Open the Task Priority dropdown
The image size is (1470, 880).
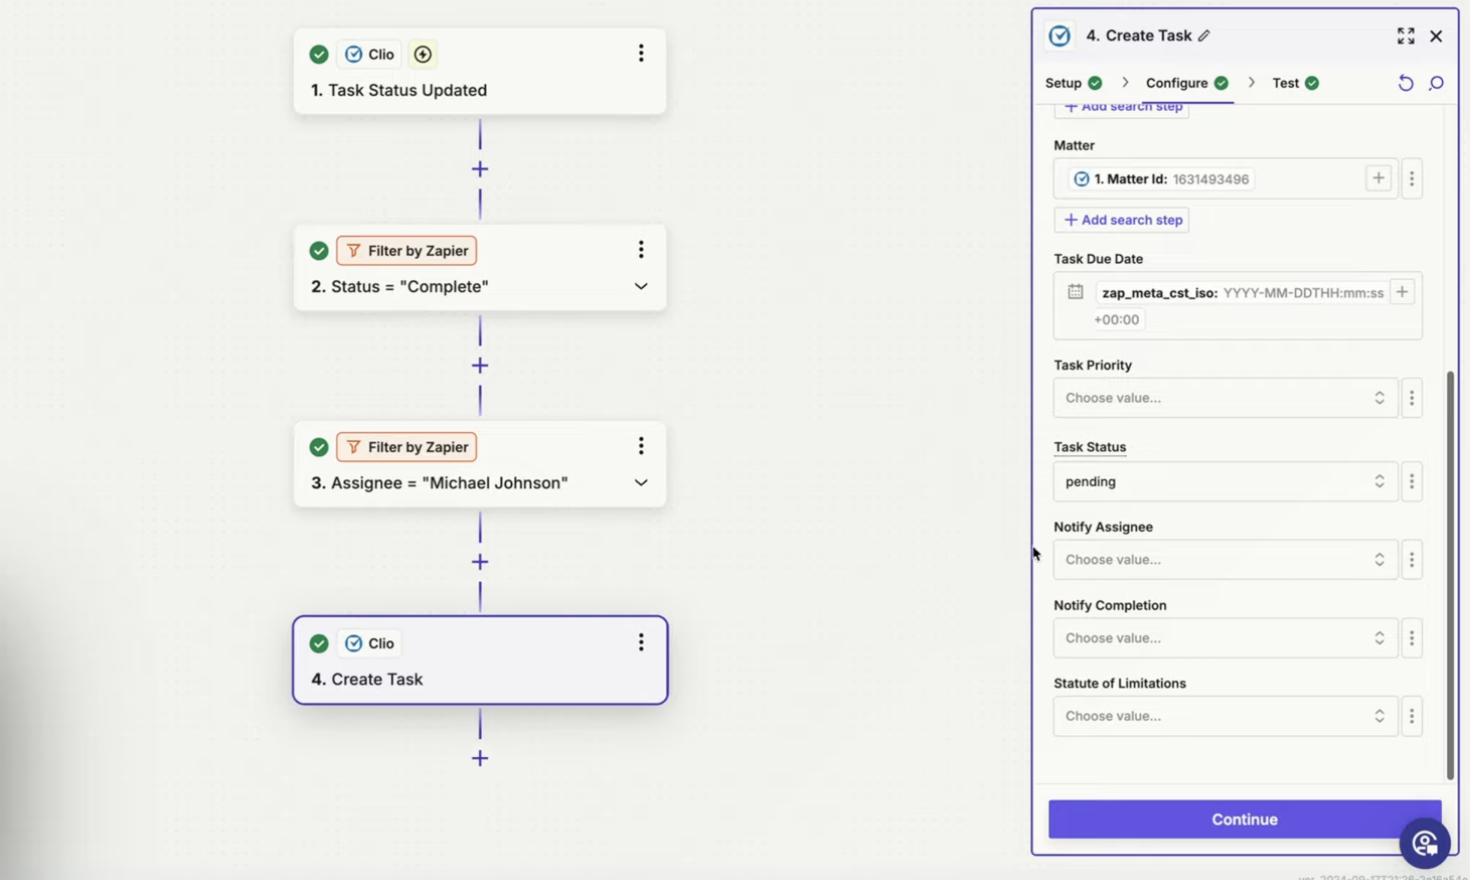[1225, 397]
